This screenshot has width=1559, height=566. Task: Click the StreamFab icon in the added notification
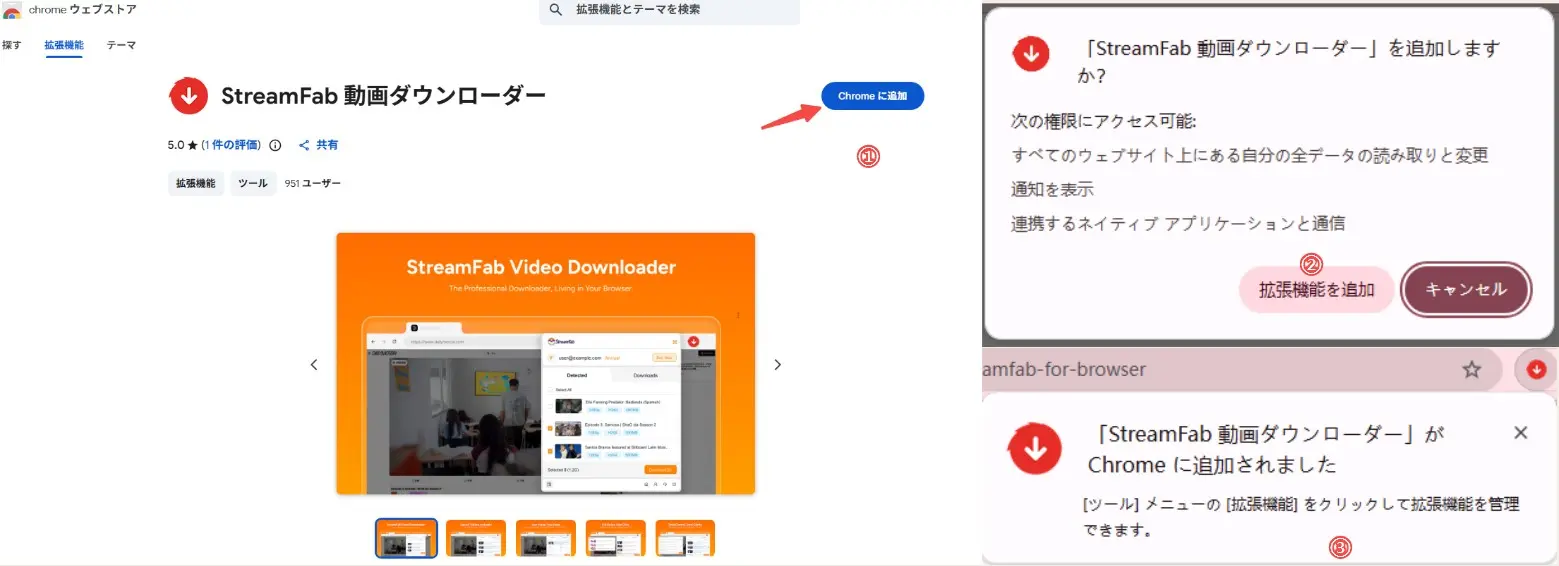point(1035,451)
